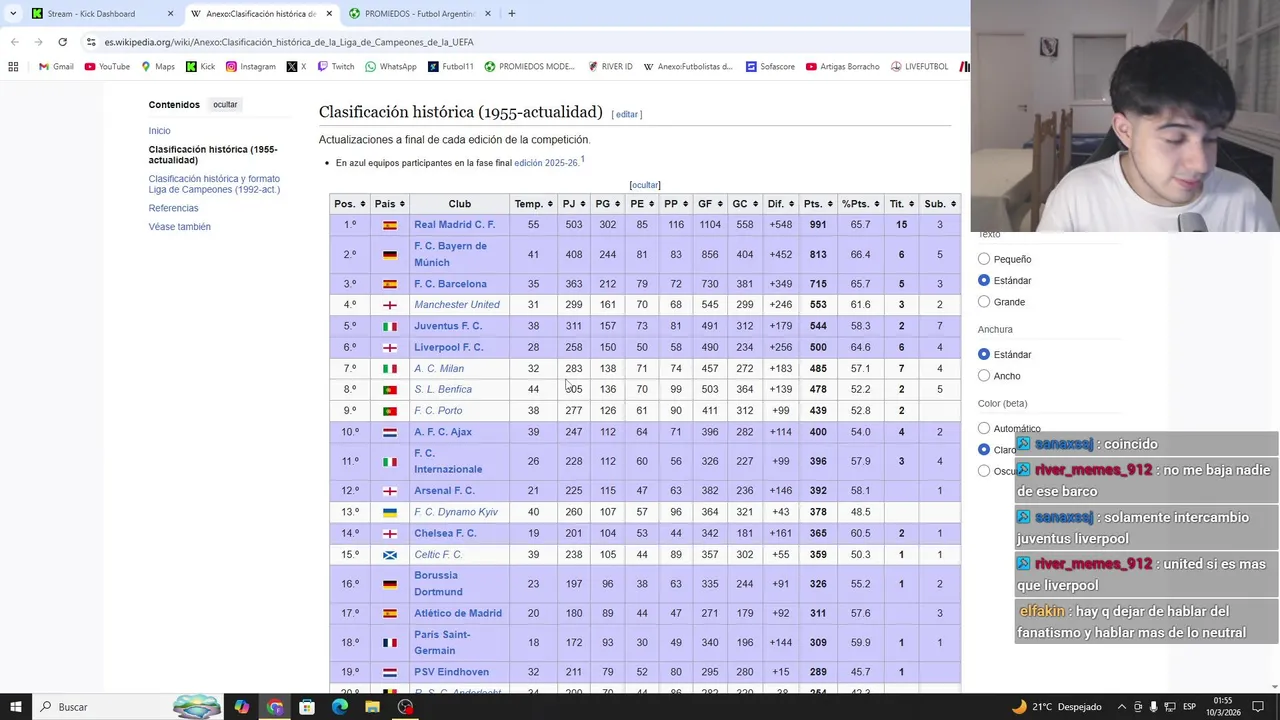Reload the page with the refresh icon
Screen dimensions: 1280x720
click(x=62, y=42)
